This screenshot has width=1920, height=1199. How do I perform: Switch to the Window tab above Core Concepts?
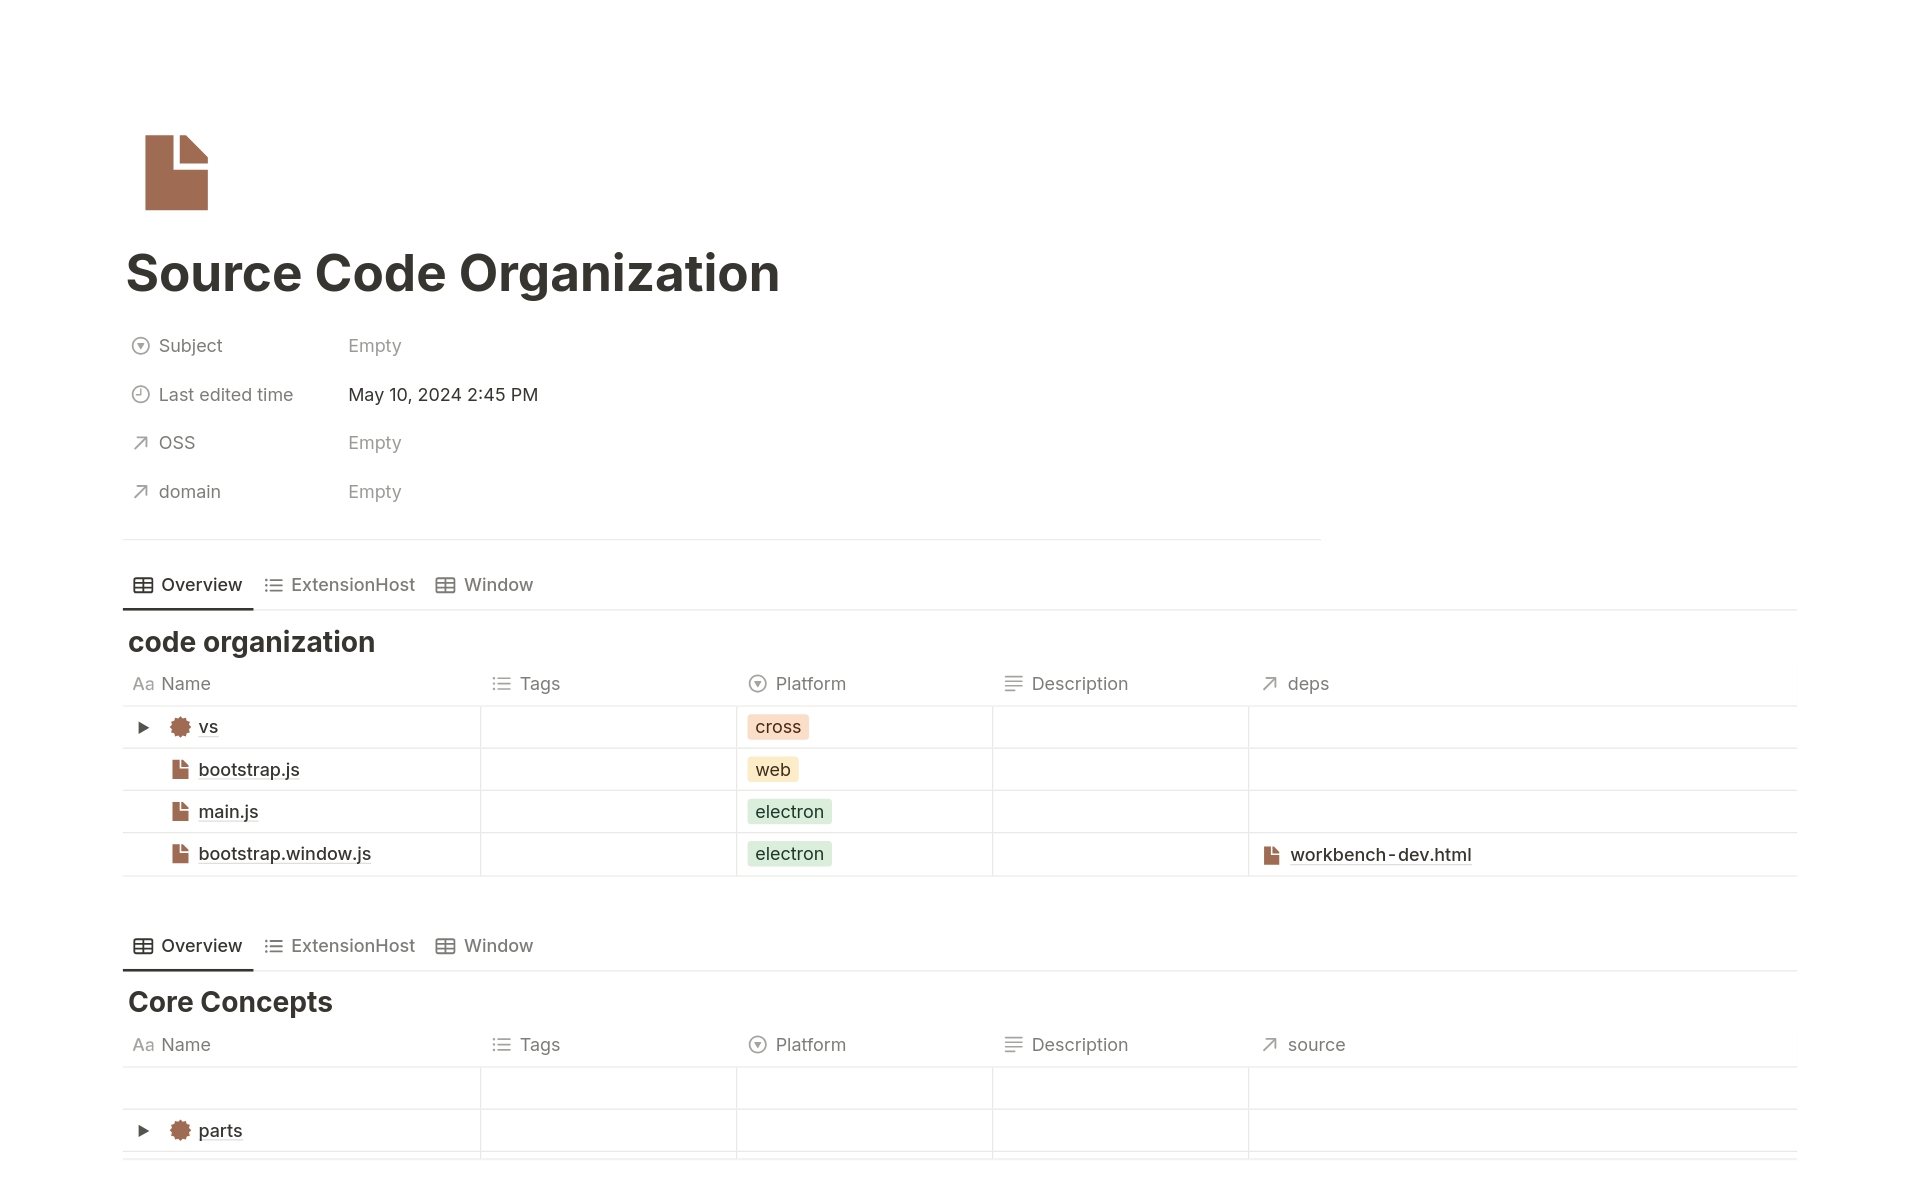pyautogui.click(x=485, y=946)
